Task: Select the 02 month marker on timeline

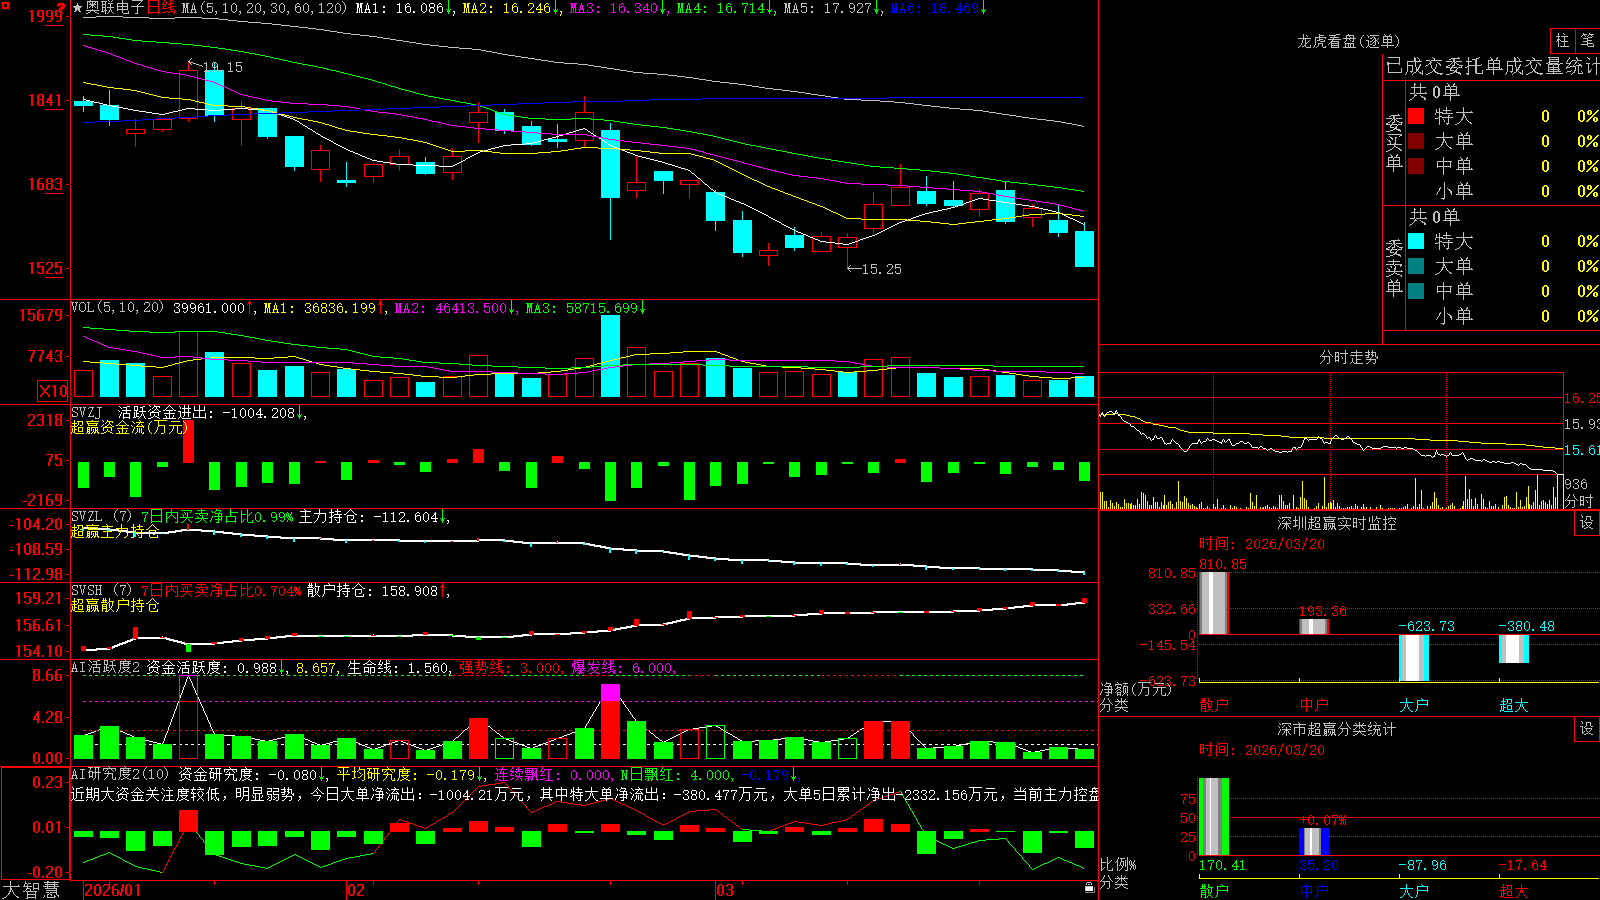Action: [356, 890]
